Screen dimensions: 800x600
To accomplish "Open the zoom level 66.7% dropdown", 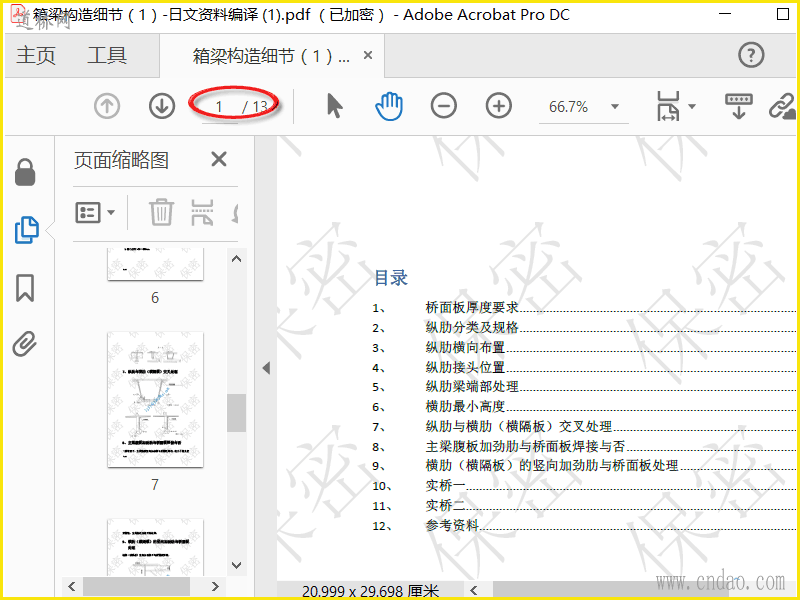I will pyautogui.click(x=615, y=106).
